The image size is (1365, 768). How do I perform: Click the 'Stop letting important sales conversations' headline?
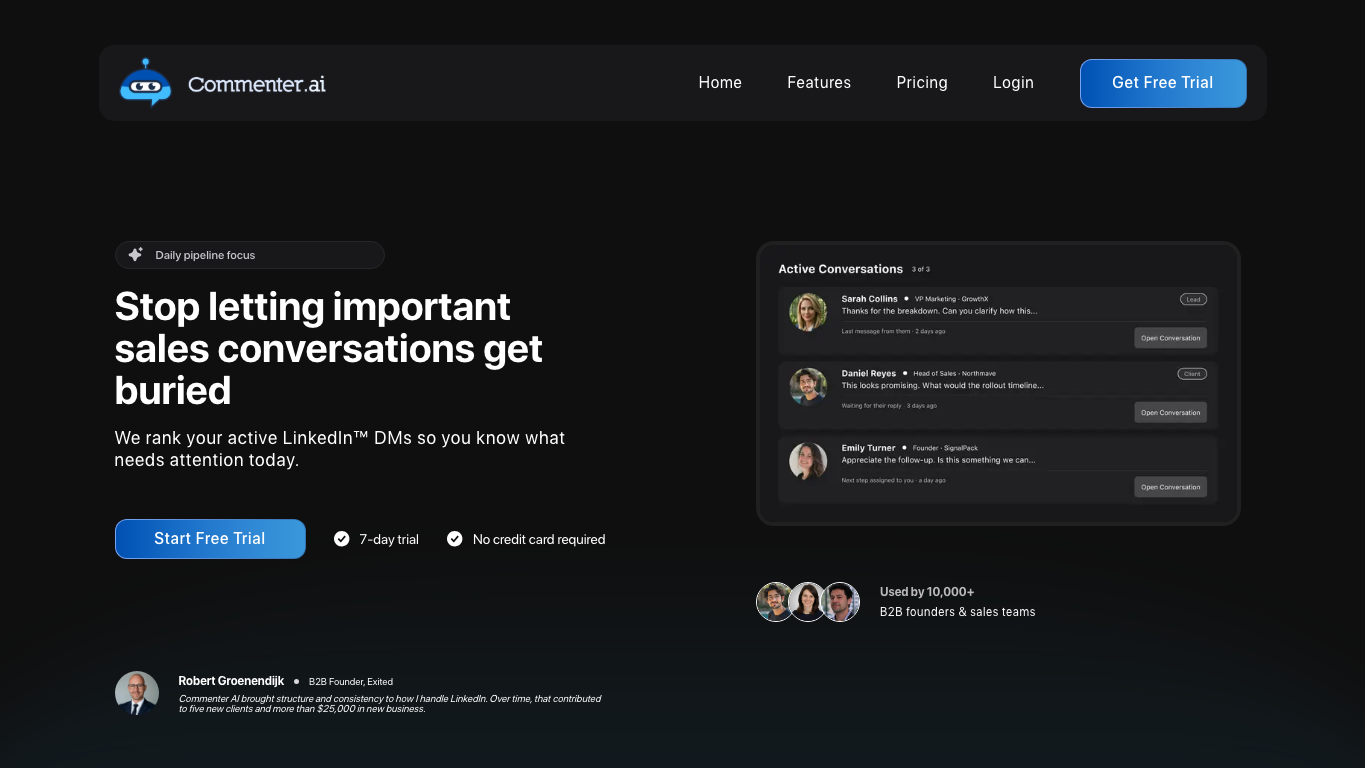(329, 348)
